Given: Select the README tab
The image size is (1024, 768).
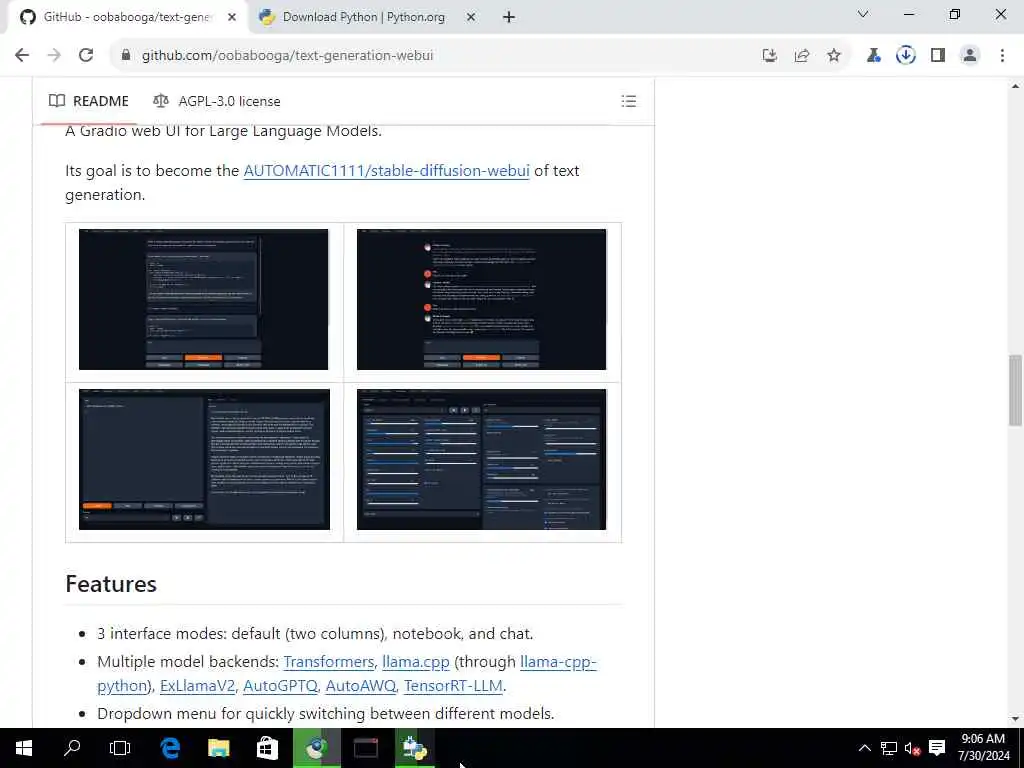Looking at the screenshot, I should [89, 101].
